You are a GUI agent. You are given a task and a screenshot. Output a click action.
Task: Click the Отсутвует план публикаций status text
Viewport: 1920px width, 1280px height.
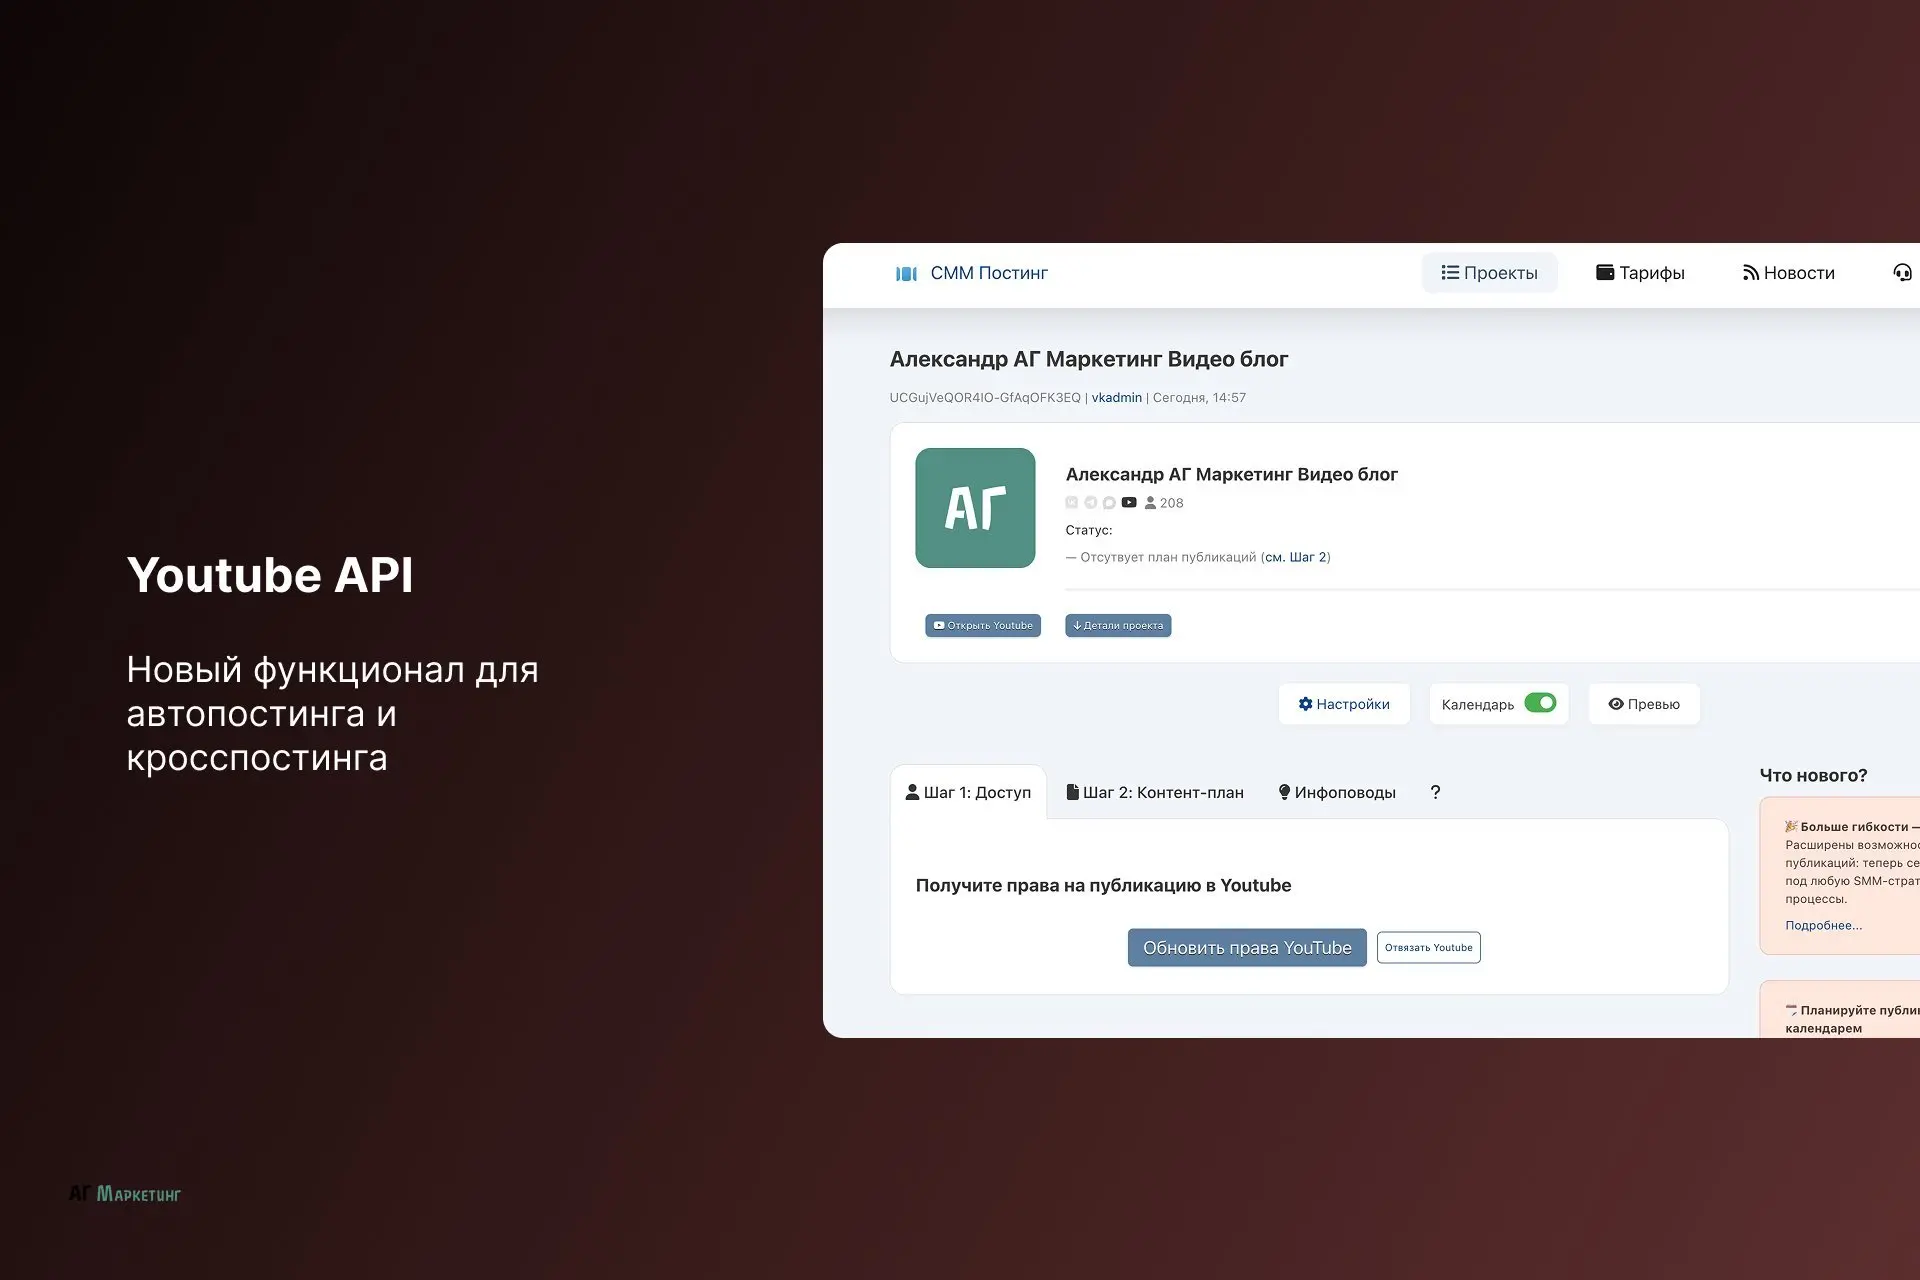click(x=1167, y=557)
